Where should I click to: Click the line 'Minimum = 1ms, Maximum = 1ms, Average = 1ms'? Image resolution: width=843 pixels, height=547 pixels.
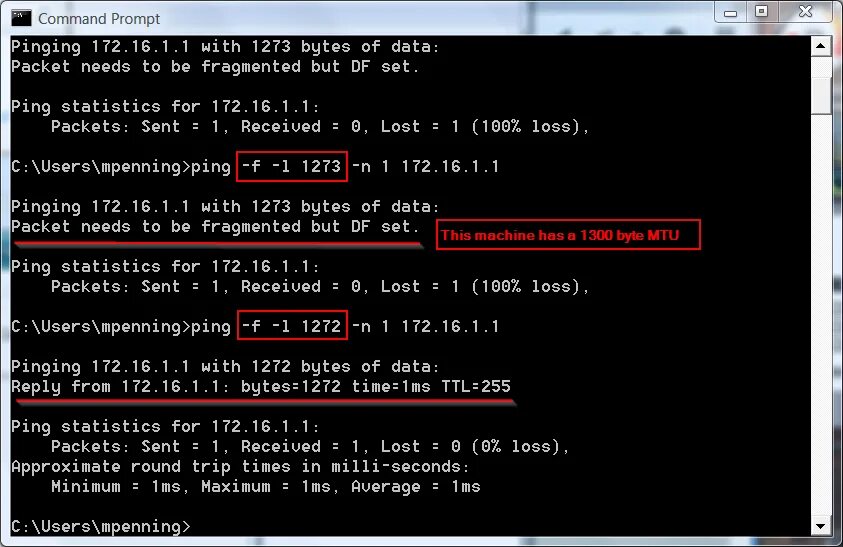pos(266,487)
